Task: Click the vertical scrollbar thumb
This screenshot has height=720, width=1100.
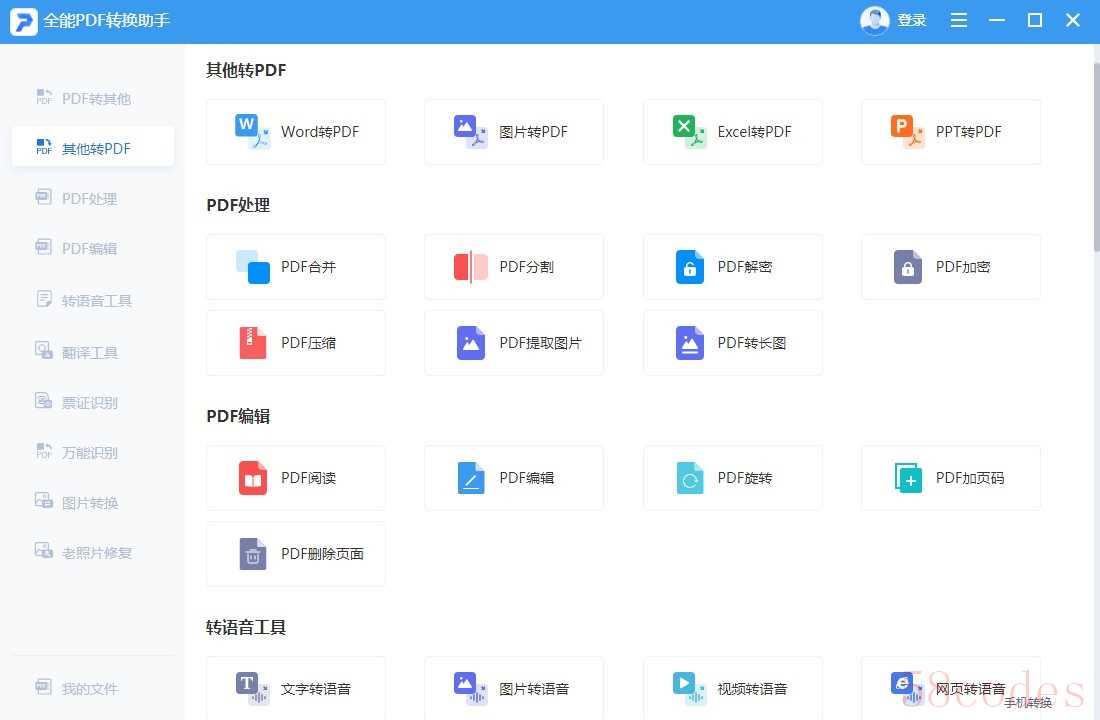Action: tap(1096, 156)
